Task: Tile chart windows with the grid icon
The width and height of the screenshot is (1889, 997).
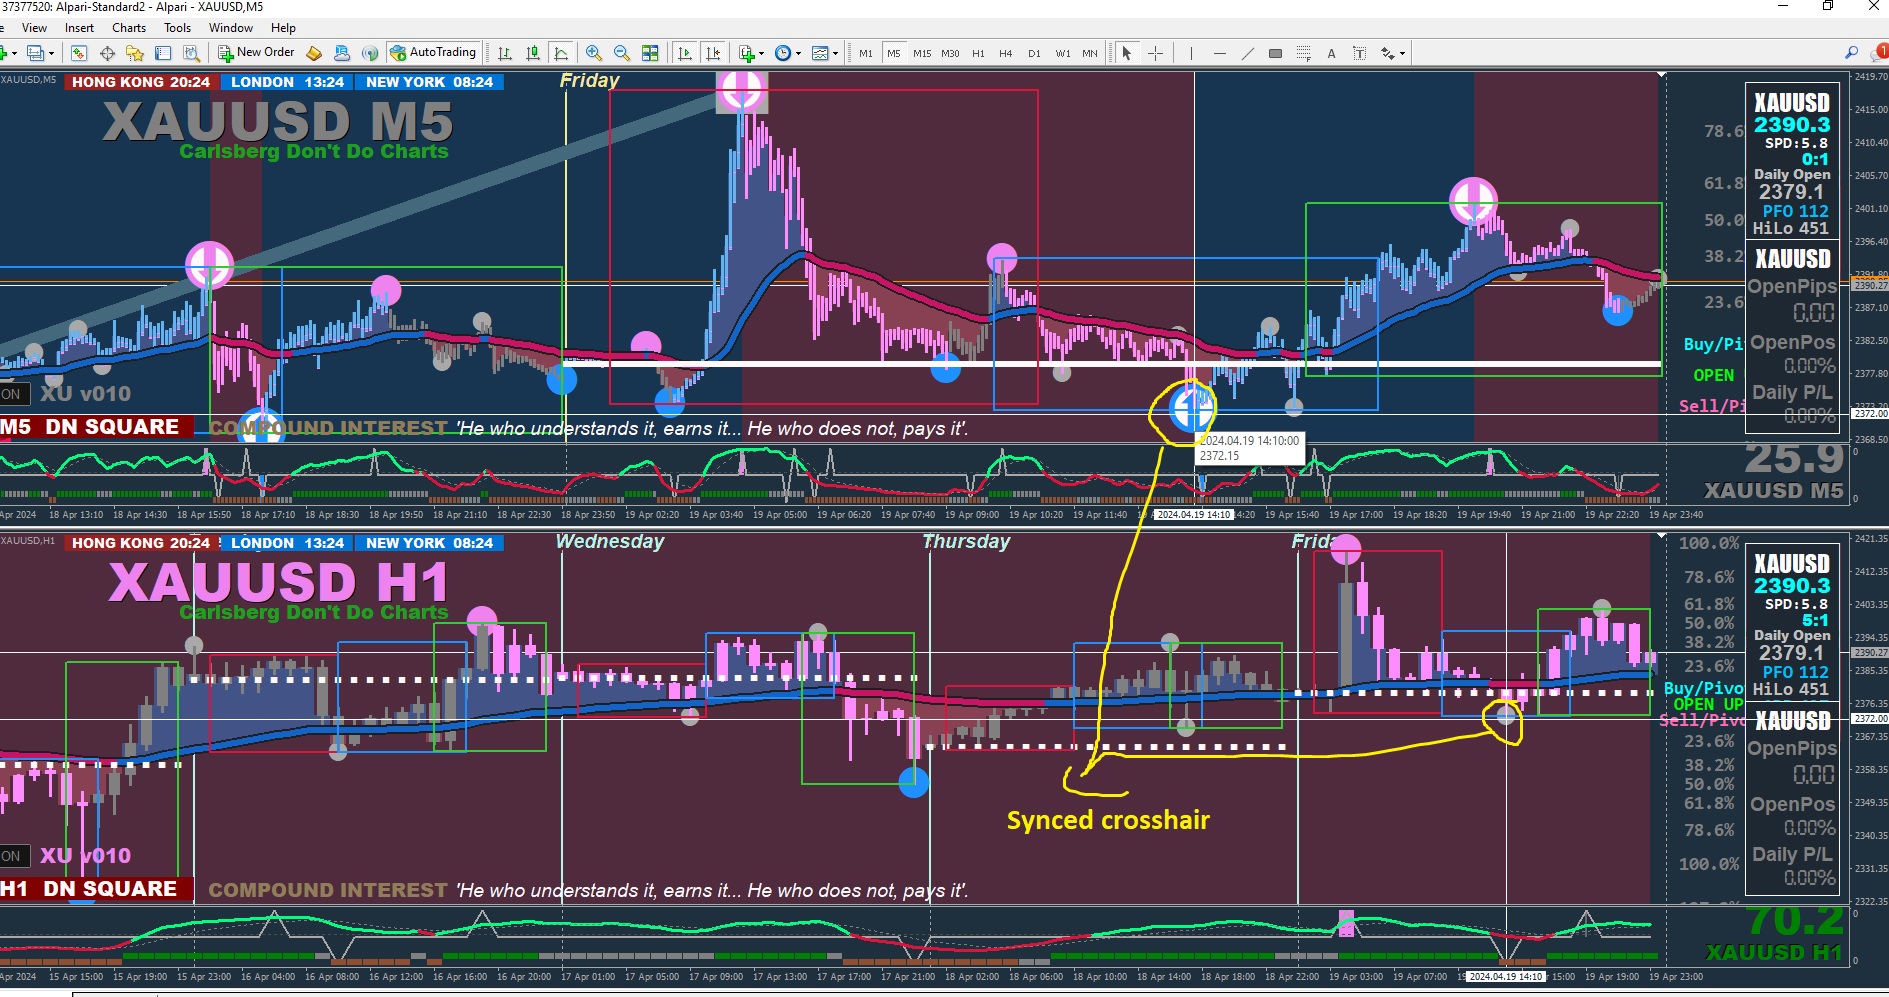Action: (650, 53)
